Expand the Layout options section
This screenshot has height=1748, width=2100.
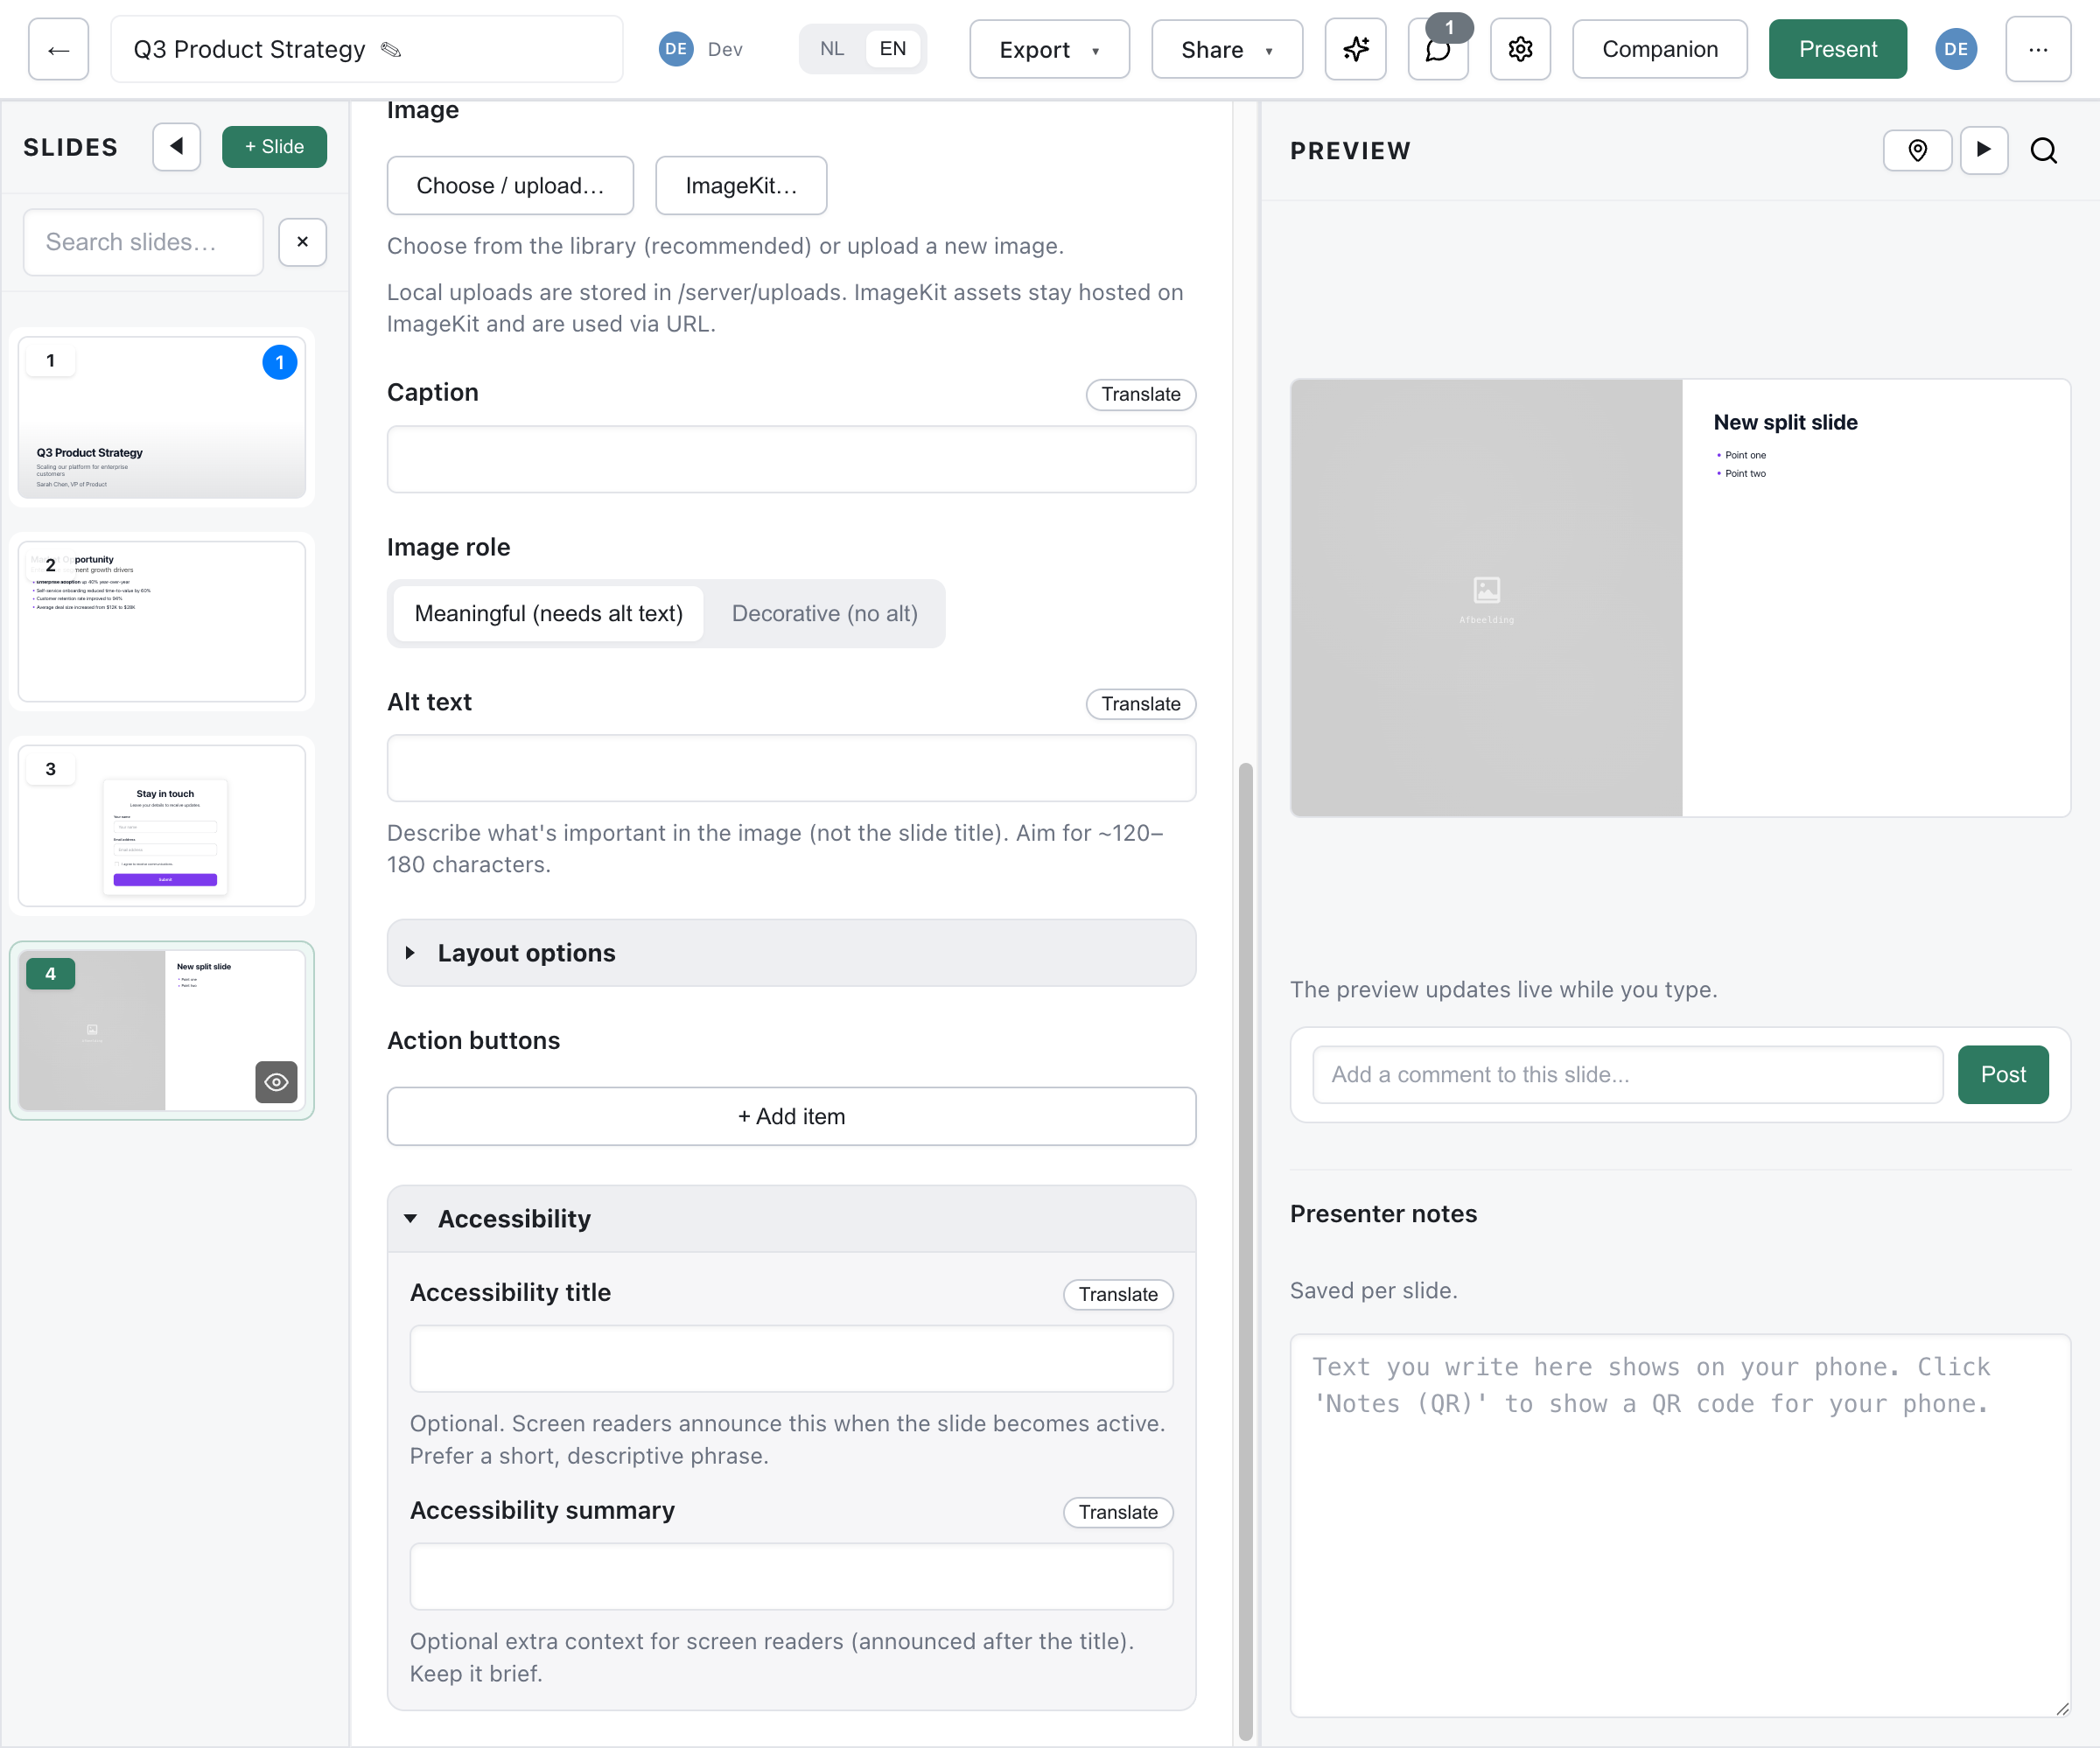[x=791, y=952]
